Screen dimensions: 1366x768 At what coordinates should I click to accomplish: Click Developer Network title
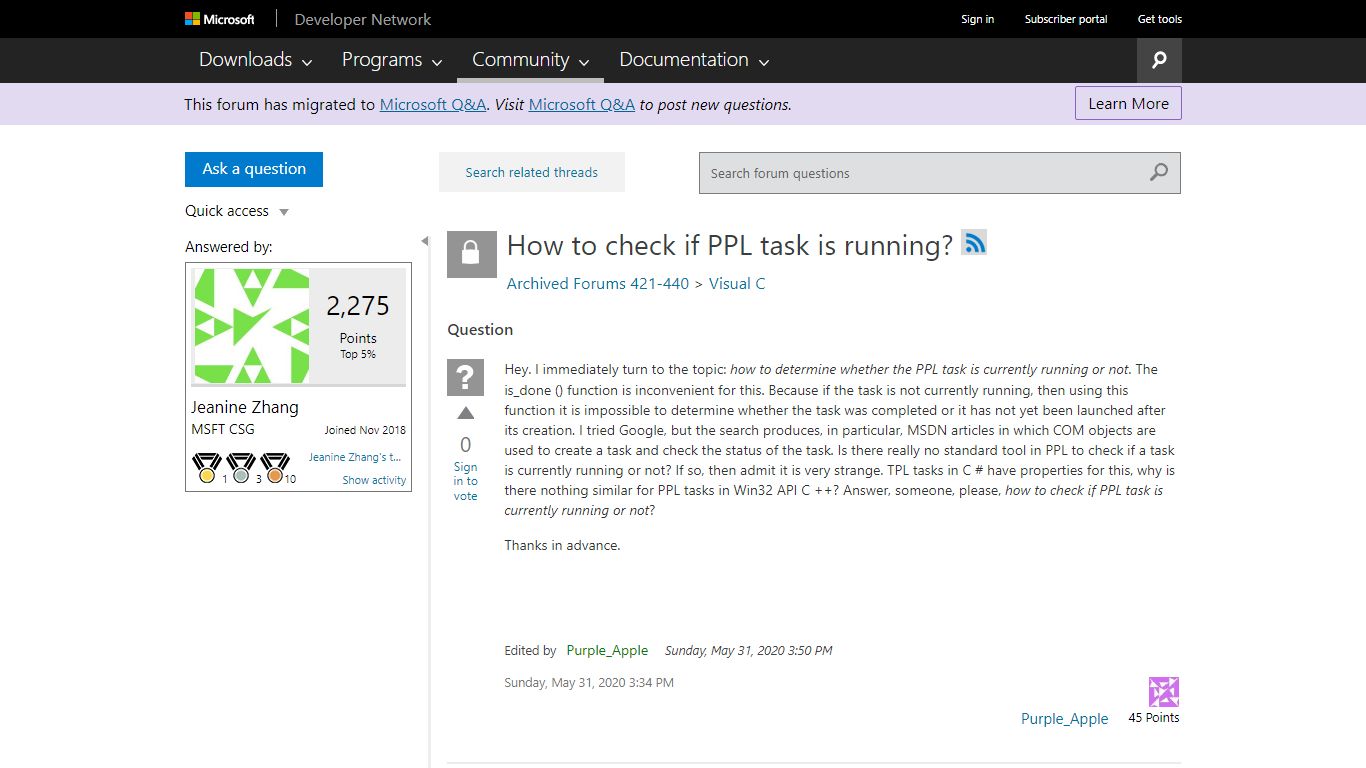(x=363, y=19)
